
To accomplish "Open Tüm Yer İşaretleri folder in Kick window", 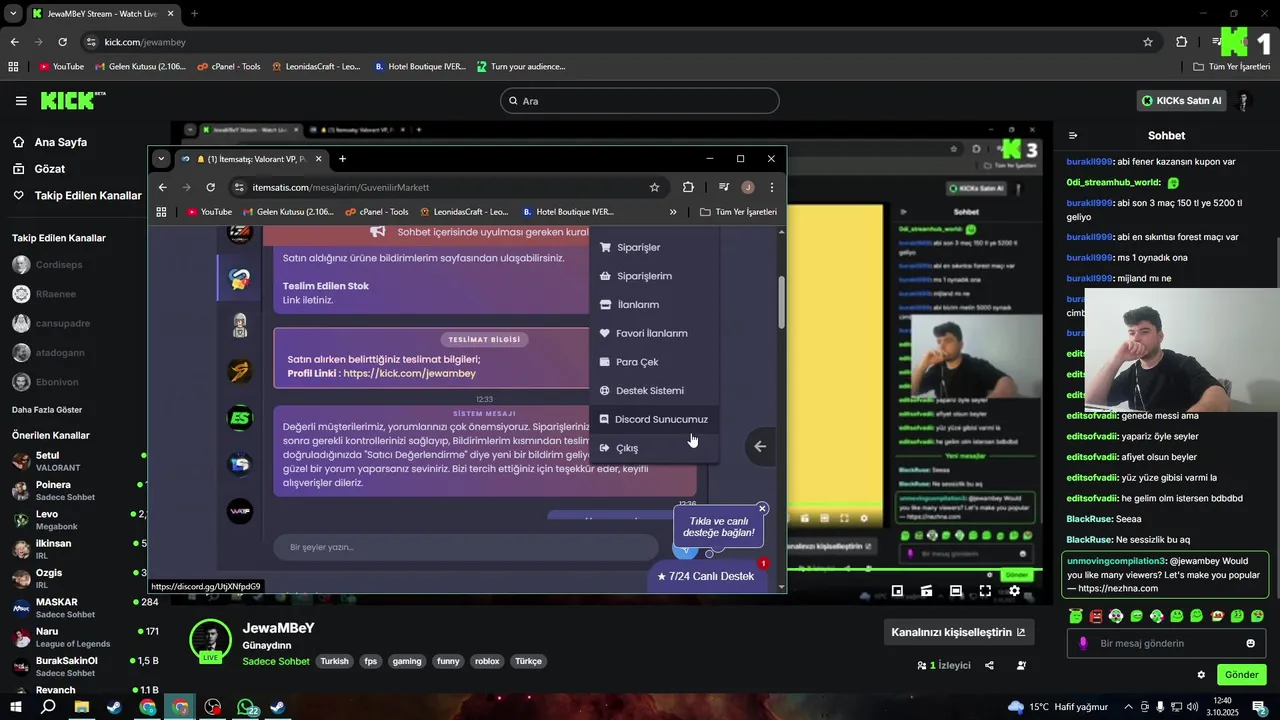I will (1232, 67).
